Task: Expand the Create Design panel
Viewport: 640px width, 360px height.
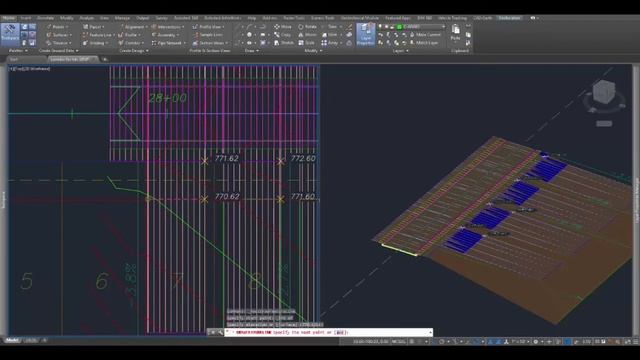Action: coord(134,51)
